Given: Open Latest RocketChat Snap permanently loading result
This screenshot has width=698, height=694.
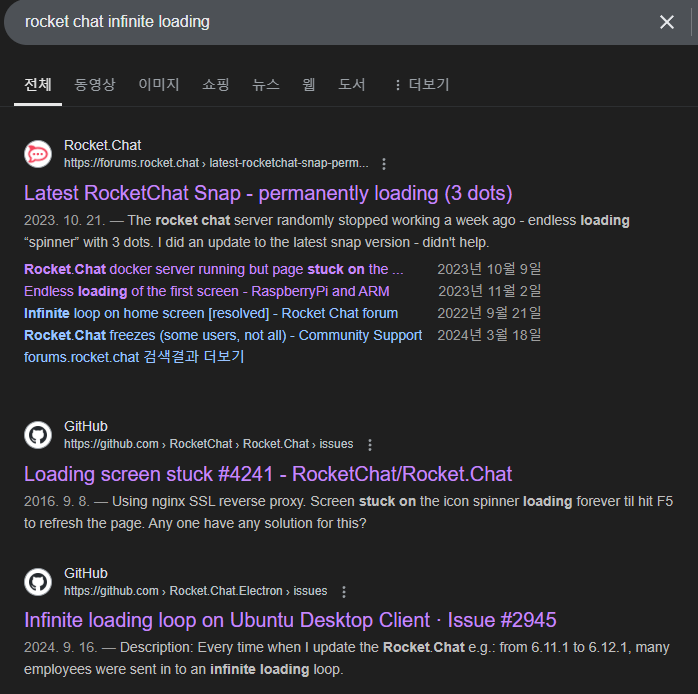Looking at the screenshot, I should [x=268, y=194].
